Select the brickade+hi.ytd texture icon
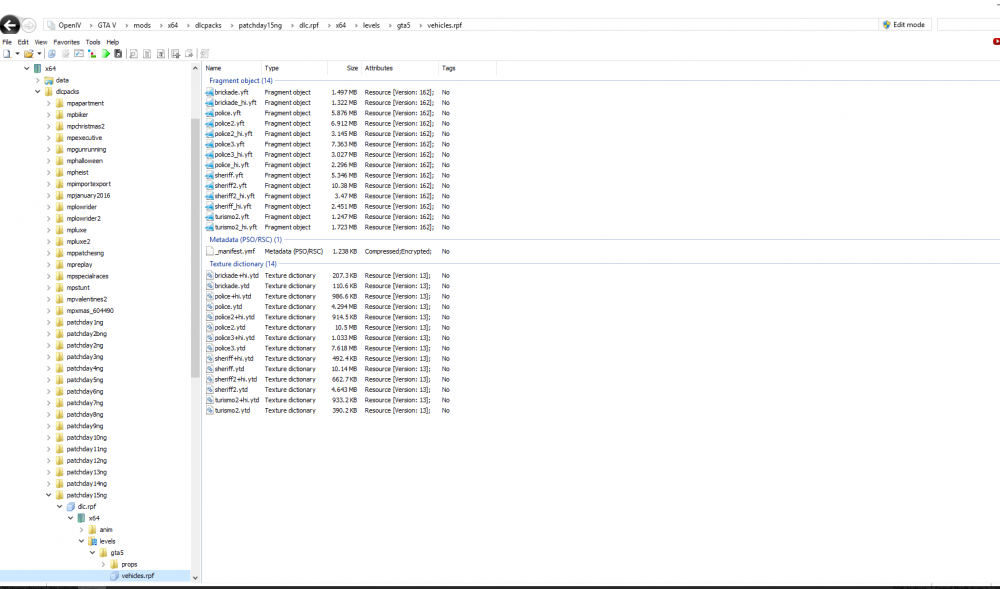 click(209, 275)
